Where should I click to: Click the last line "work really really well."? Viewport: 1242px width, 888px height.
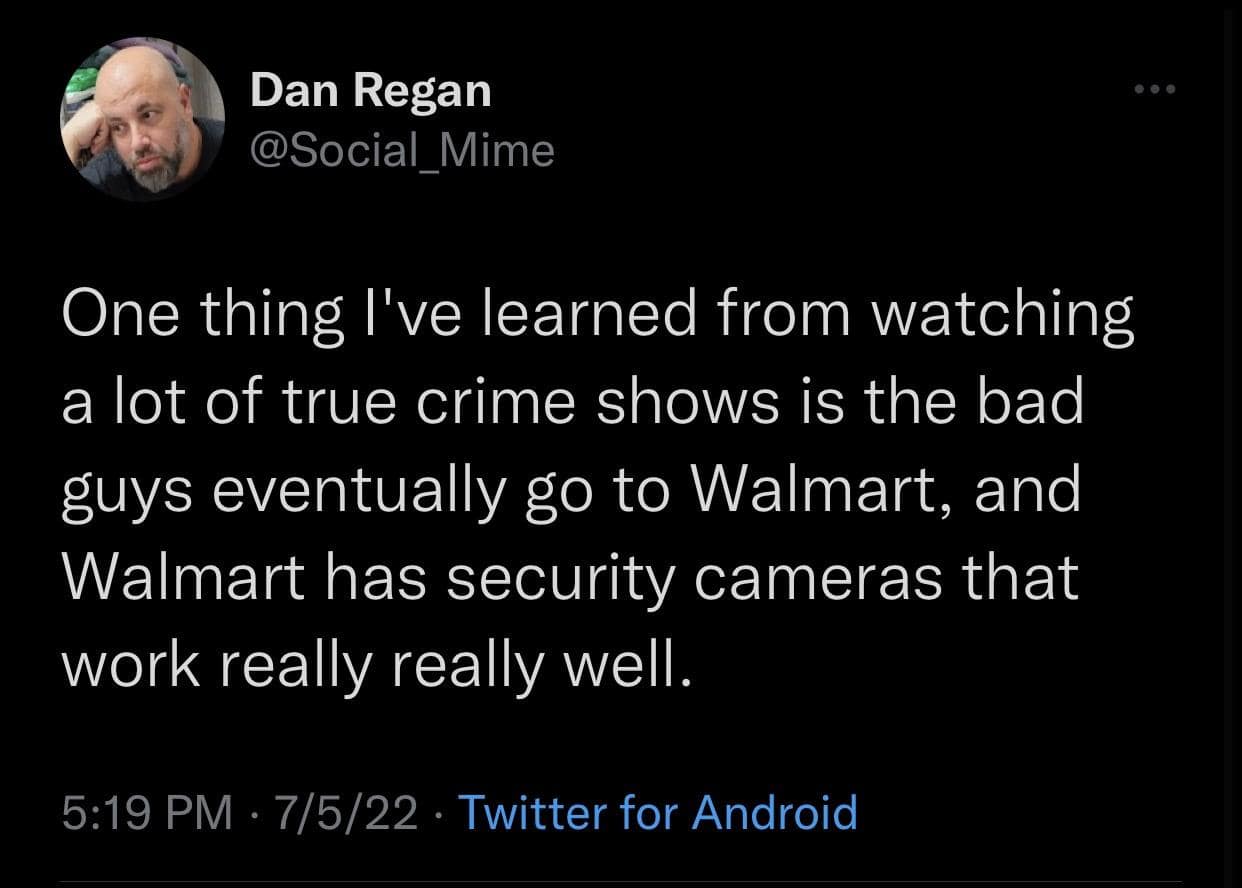click(x=375, y=665)
